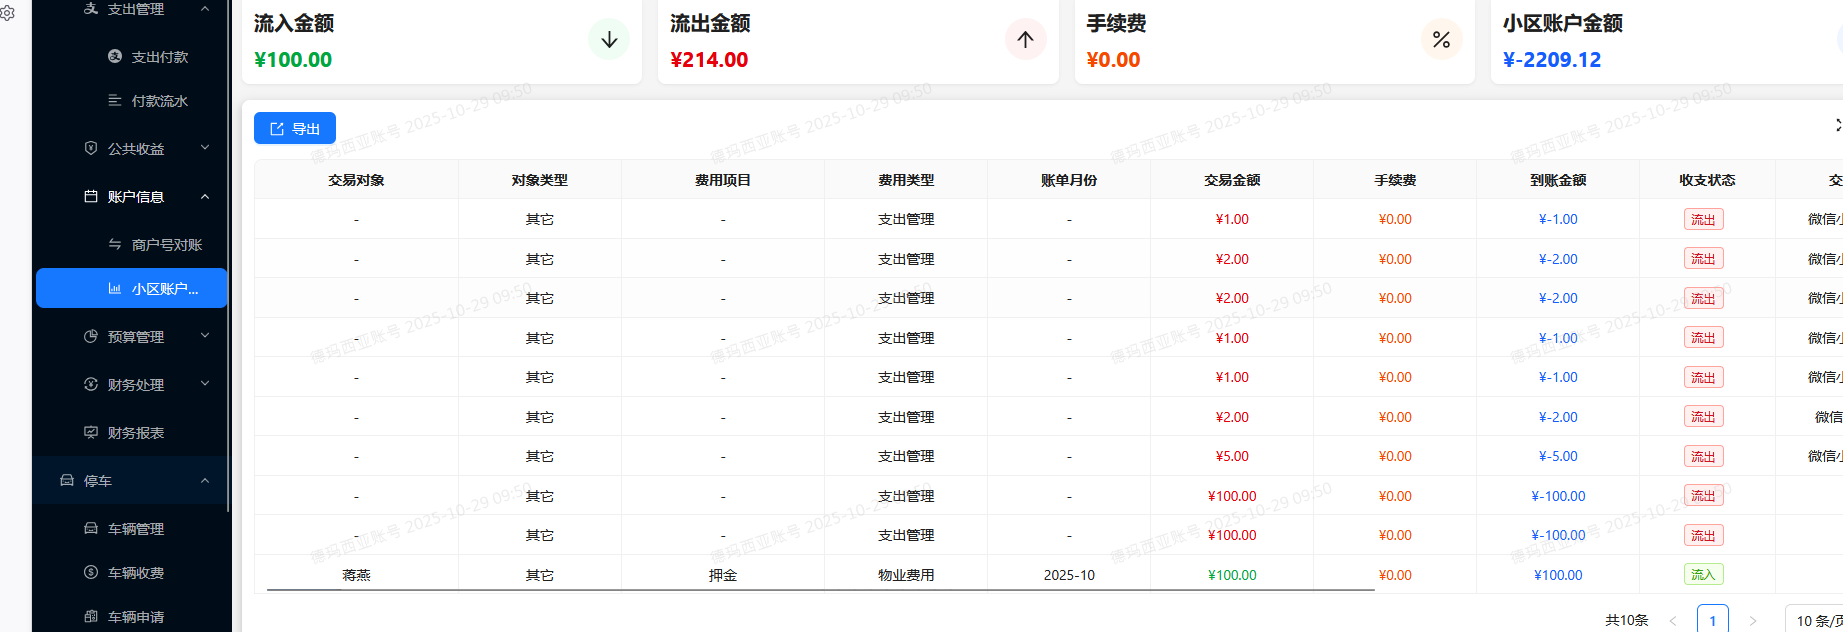The width and height of the screenshot is (1843, 632).
Task: Open 车辆管理 in the sidebar
Action: [x=135, y=529]
